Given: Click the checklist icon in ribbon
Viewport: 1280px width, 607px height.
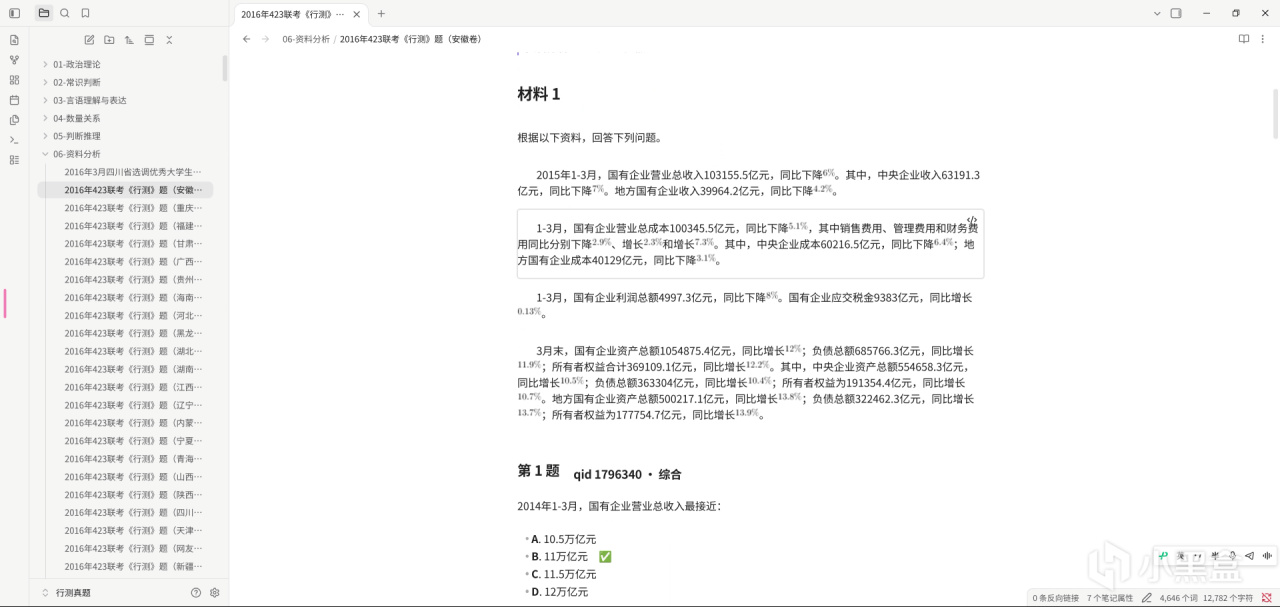Looking at the screenshot, I should point(14,160).
